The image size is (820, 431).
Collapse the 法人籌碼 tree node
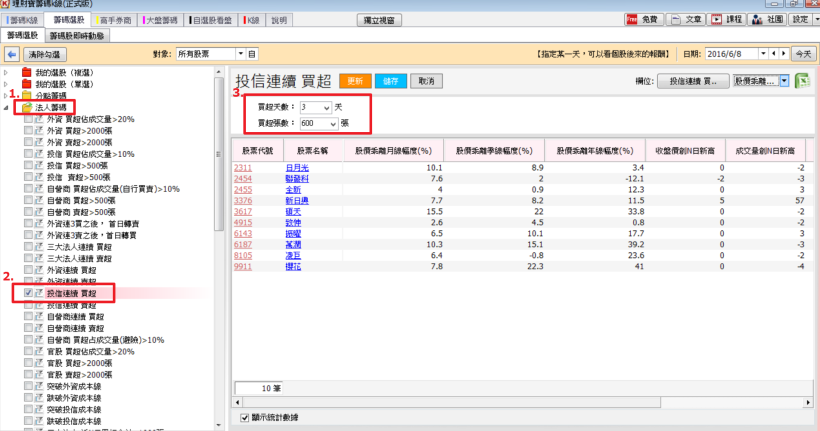6,107
